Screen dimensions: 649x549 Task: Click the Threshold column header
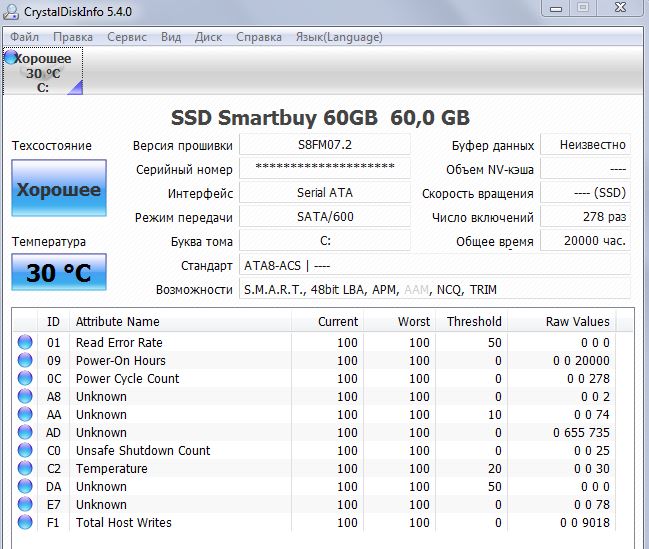(471, 321)
